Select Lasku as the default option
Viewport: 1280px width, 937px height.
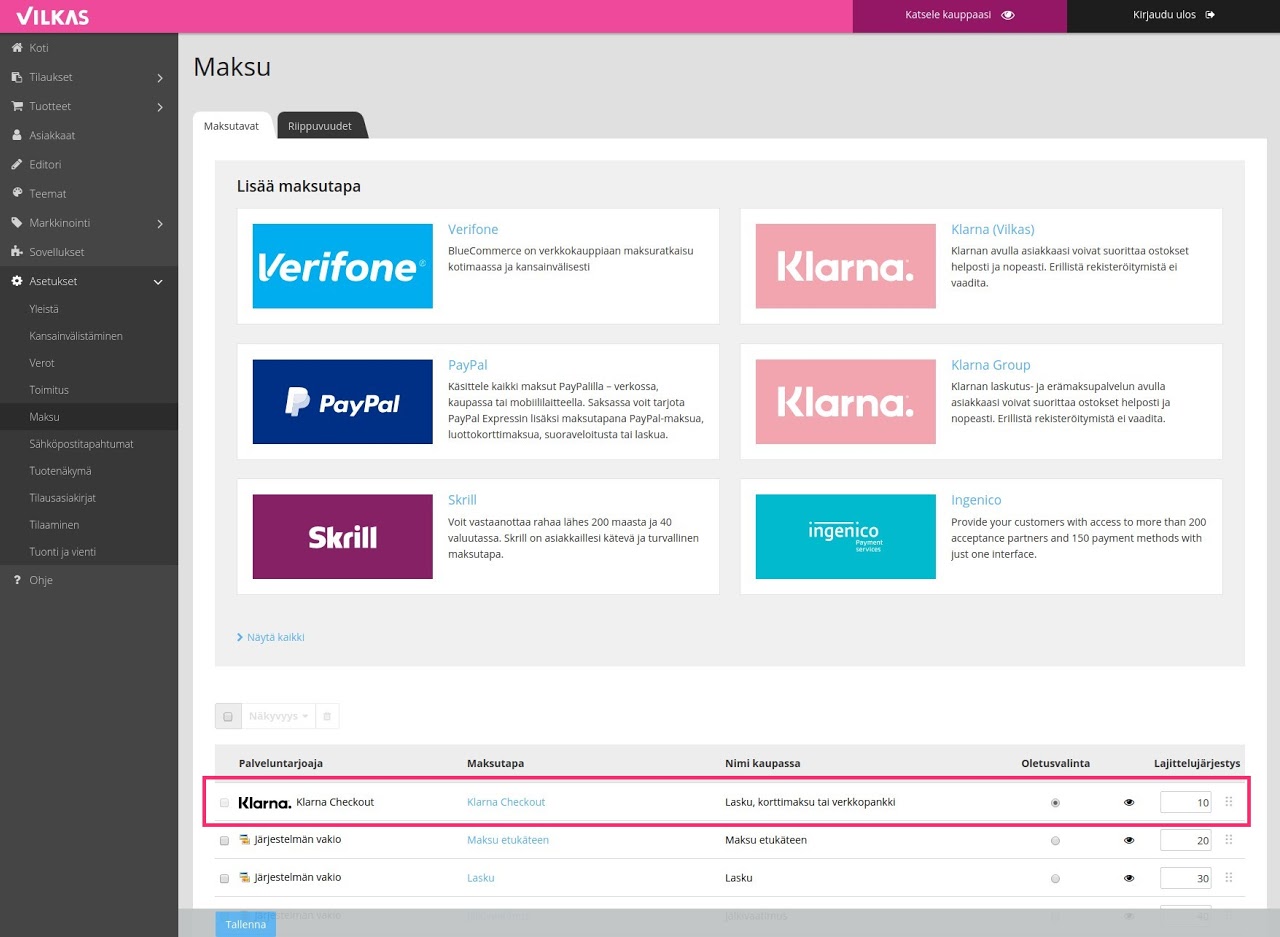pyautogui.click(x=1055, y=878)
